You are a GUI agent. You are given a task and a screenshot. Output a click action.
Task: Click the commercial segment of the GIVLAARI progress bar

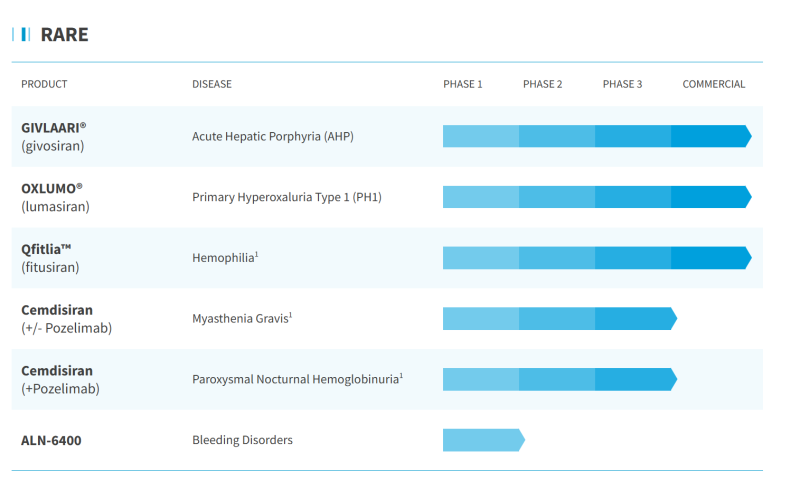(x=708, y=137)
